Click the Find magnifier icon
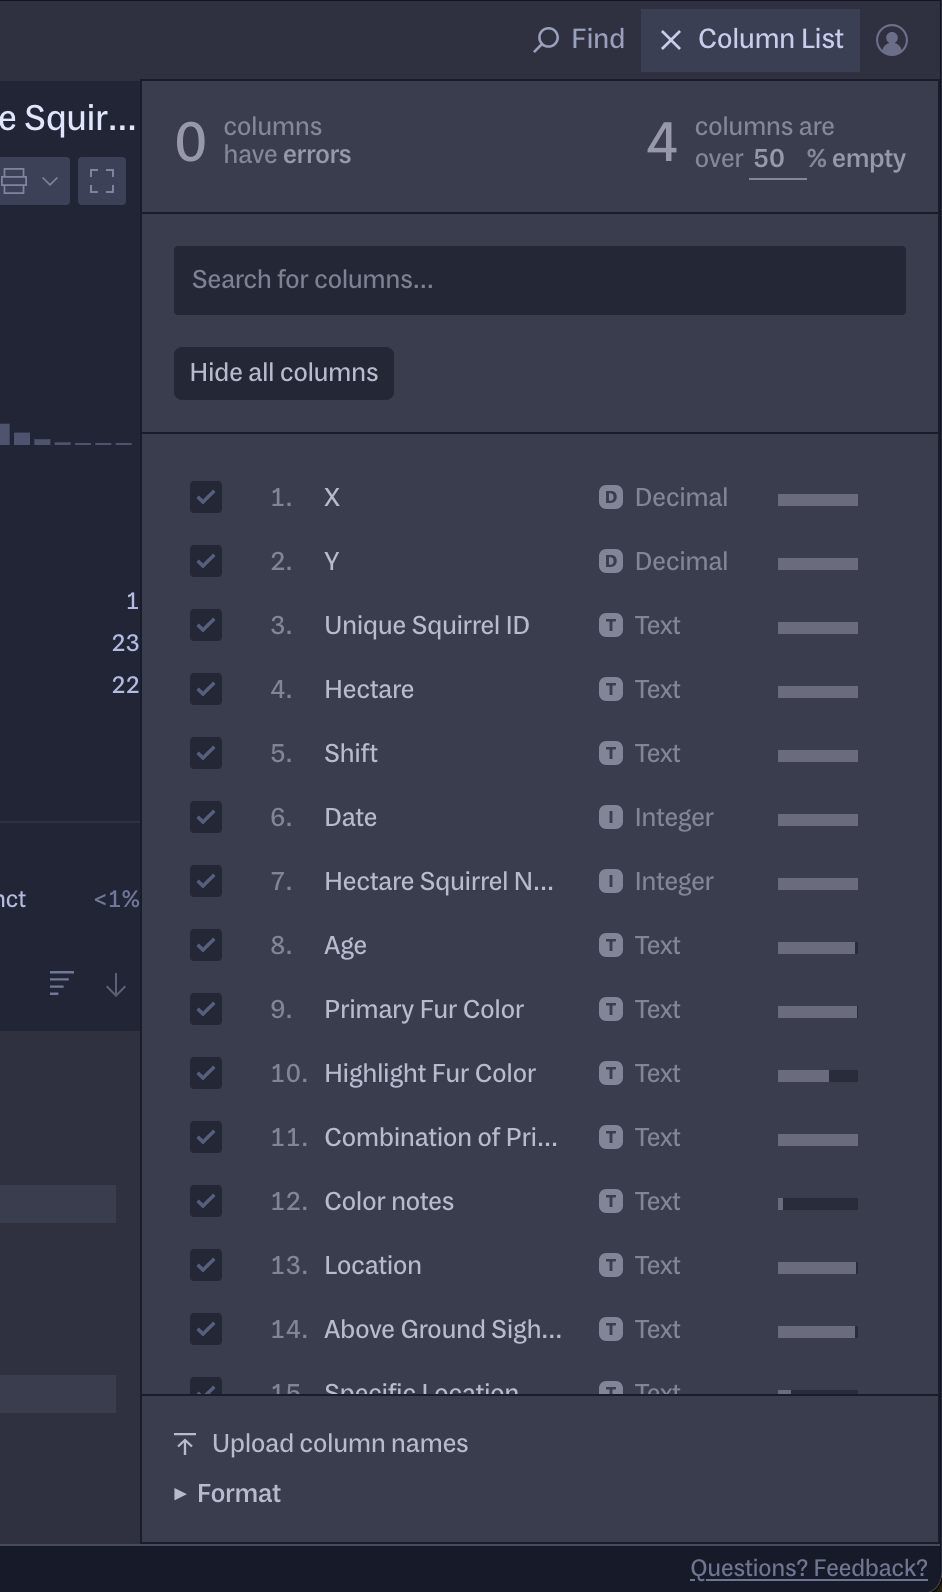Viewport: 942px width, 1592px height. [546, 40]
